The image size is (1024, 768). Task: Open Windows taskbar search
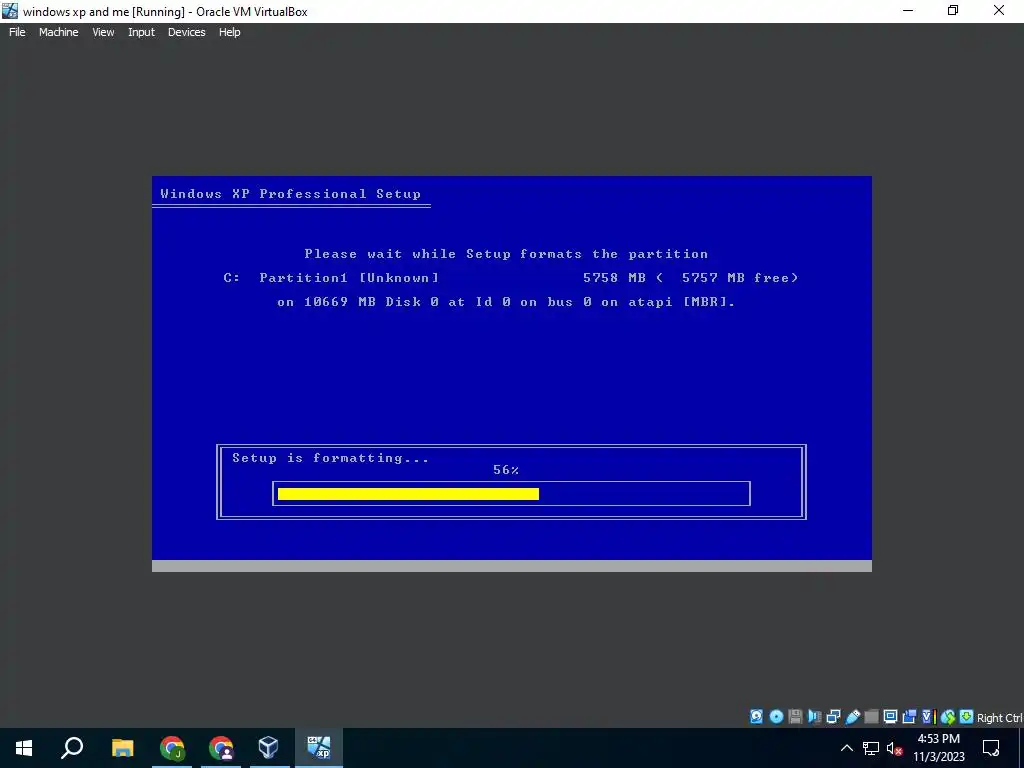coord(72,748)
